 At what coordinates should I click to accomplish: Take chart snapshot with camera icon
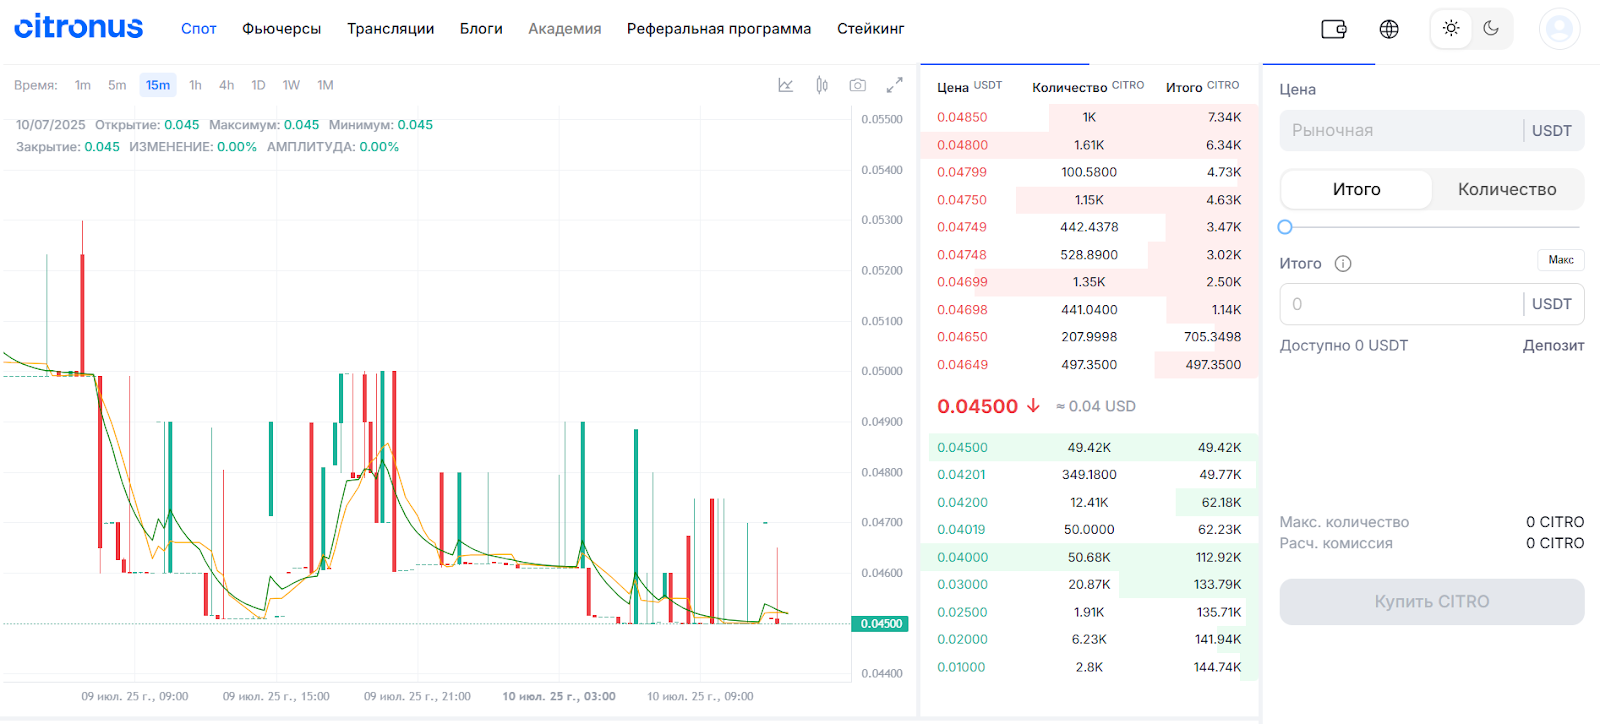point(858,85)
